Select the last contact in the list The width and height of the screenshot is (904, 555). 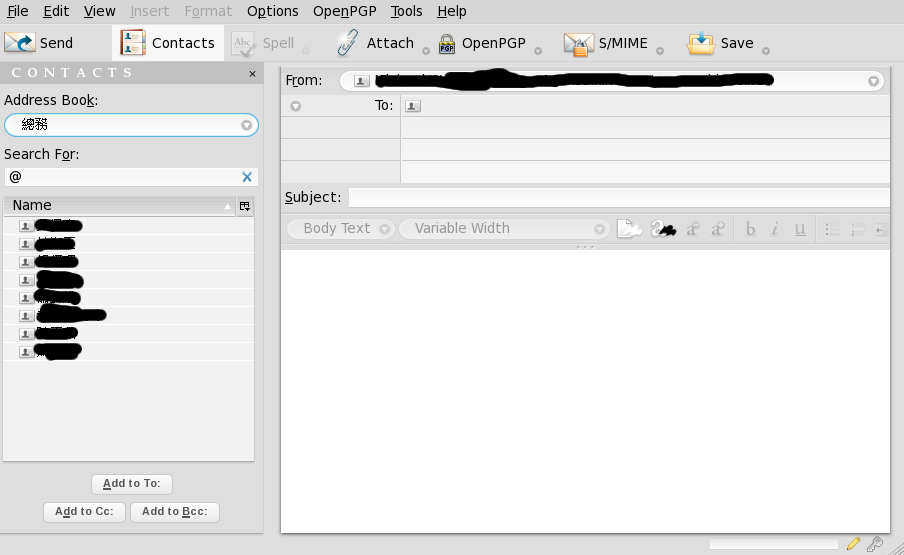tap(128, 352)
